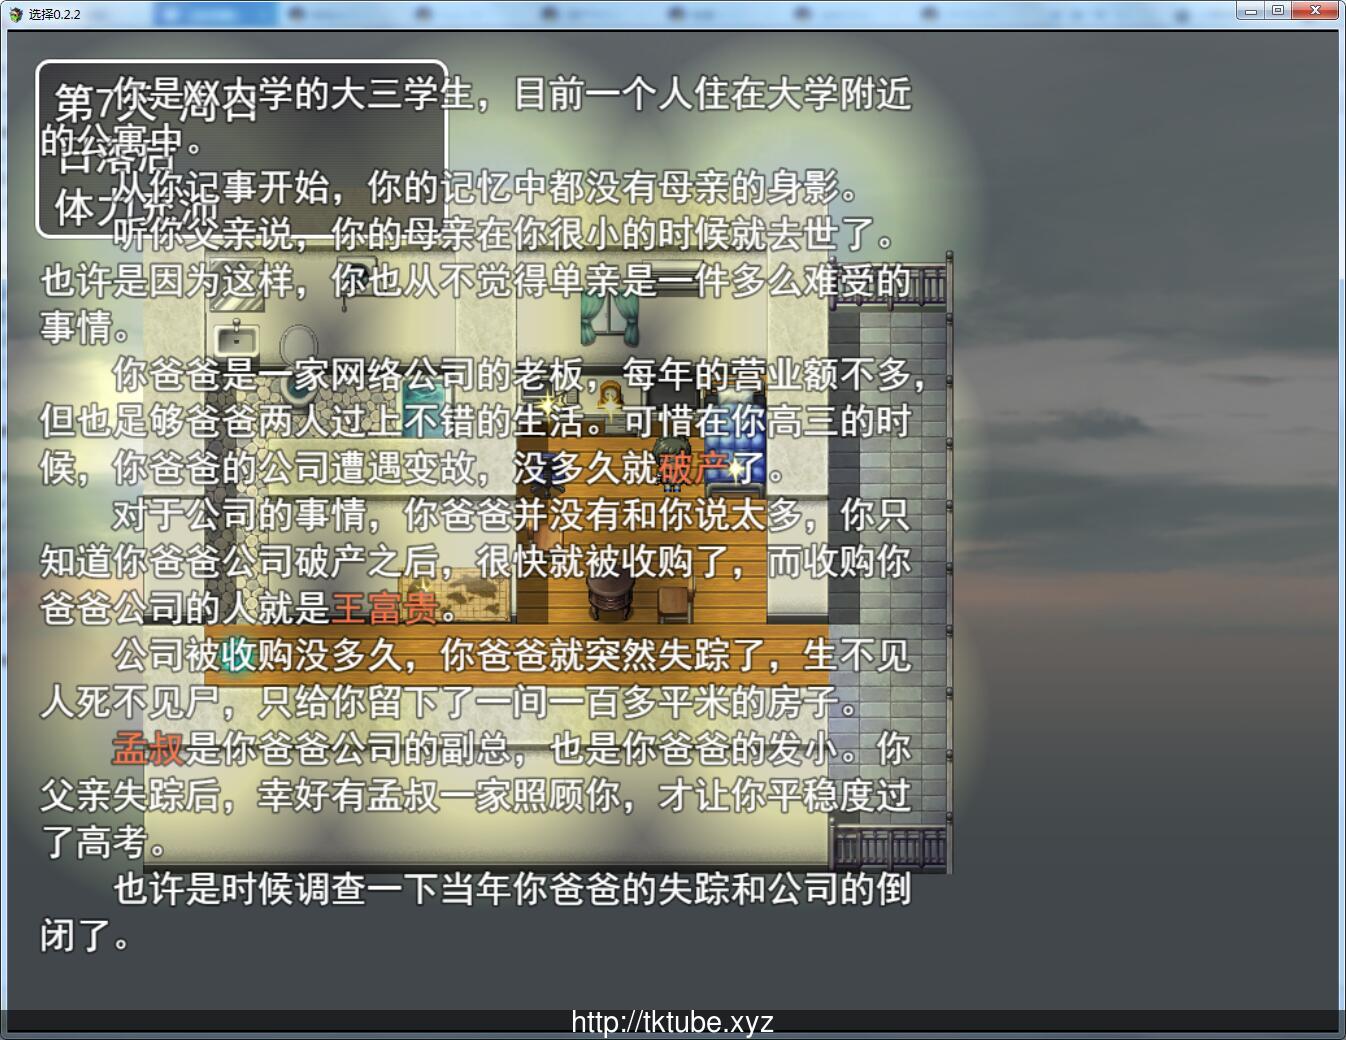This screenshot has width=1346, height=1040.
Task: Click the line starting 从你记事开始
Action: [x=486, y=186]
